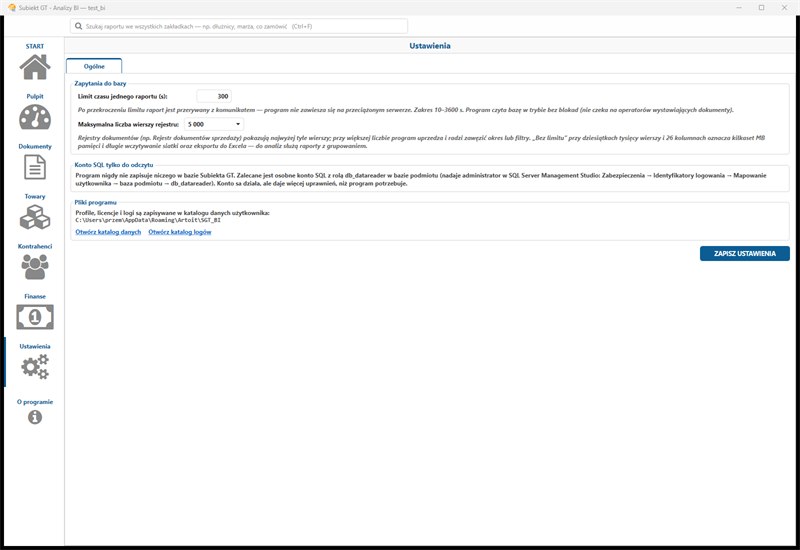Open the Kontrahenci people icon
The image size is (800, 550).
pyautogui.click(x=35, y=267)
